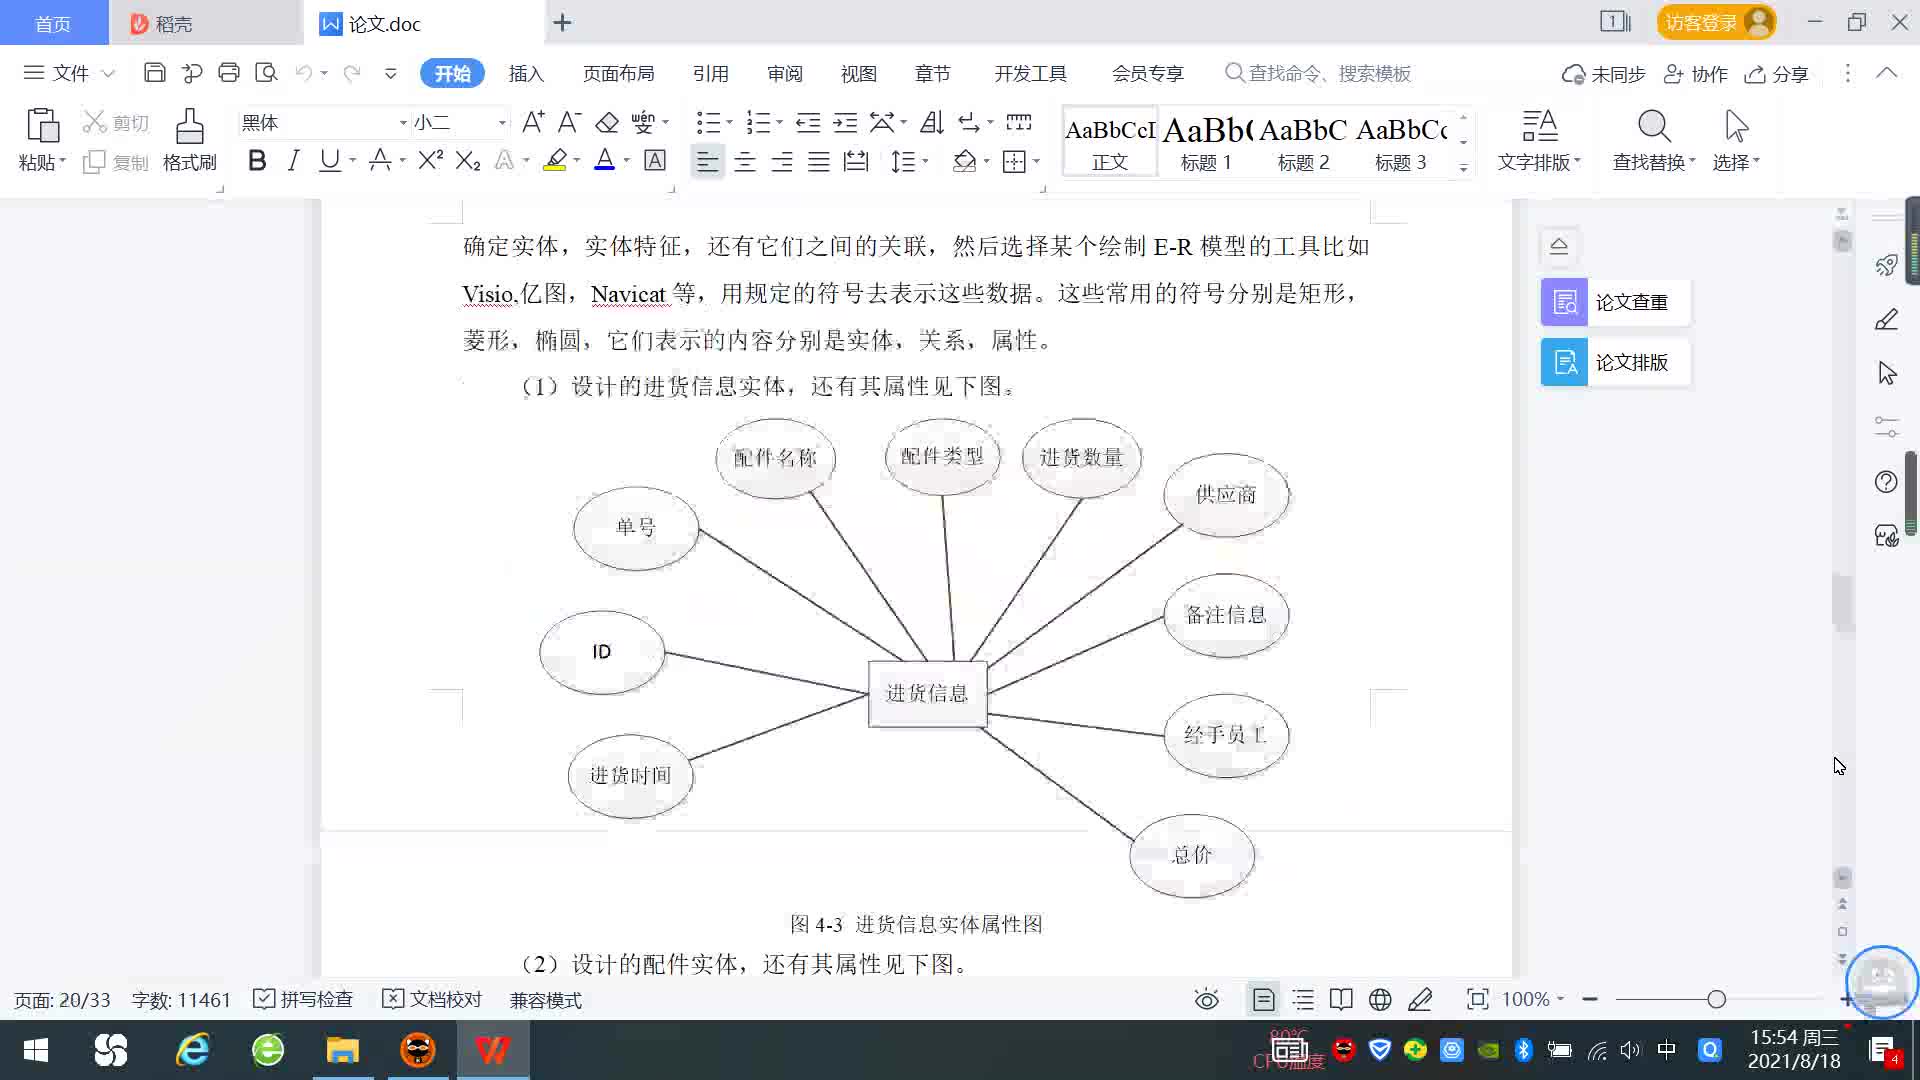Screen dimensions: 1920x1080
Task: Click the superscript X² icon
Action: coord(430,161)
